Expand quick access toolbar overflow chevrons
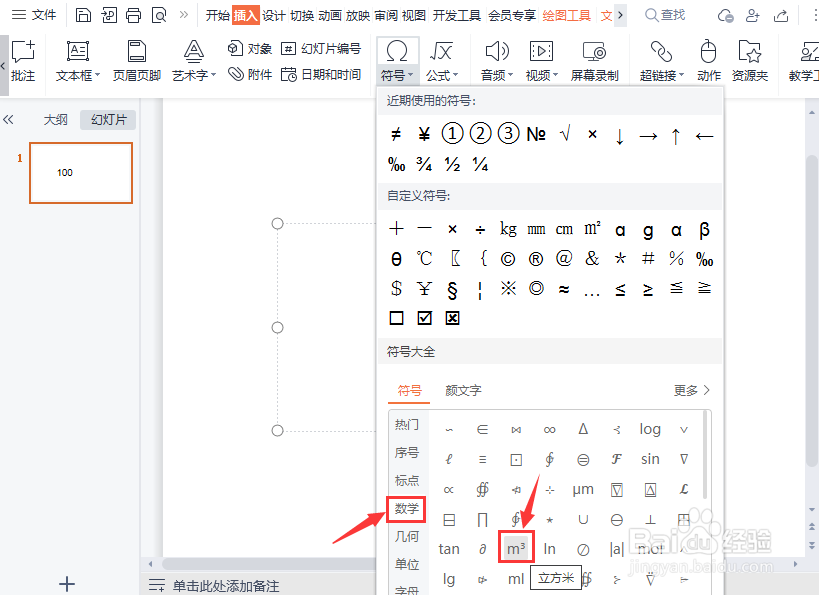Screen dimensions: 819x595 pos(183,15)
